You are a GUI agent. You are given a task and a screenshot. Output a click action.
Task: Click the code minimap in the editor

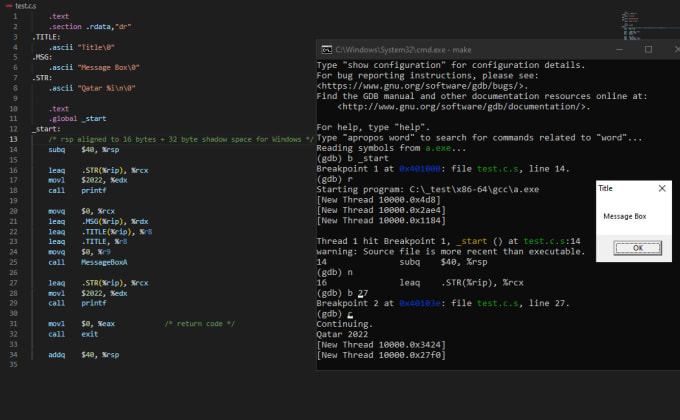(631, 26)
